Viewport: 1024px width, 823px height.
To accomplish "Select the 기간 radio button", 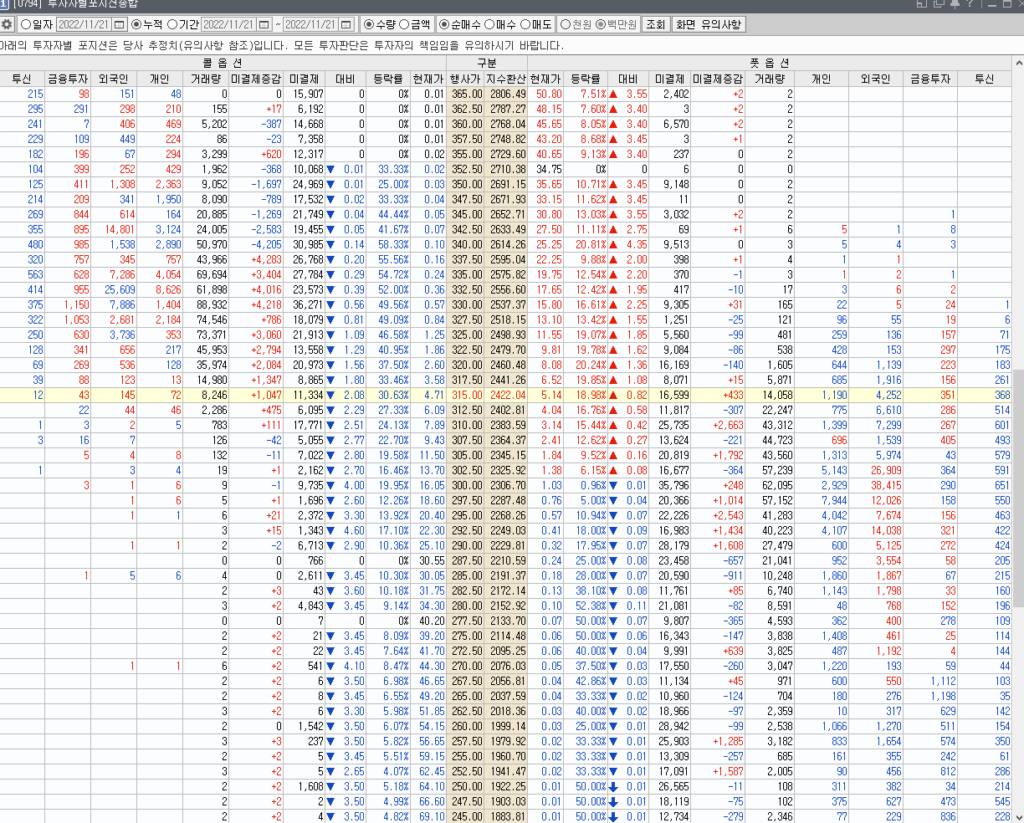I will (172, 24).
